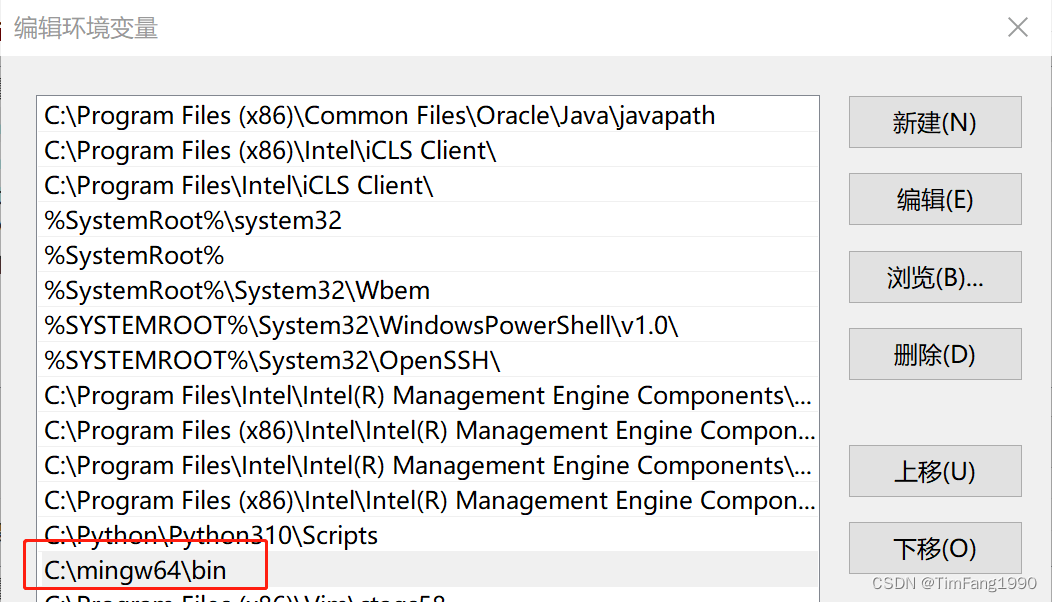
Task: Click the 下移(O) button
Action: [934, 548]
